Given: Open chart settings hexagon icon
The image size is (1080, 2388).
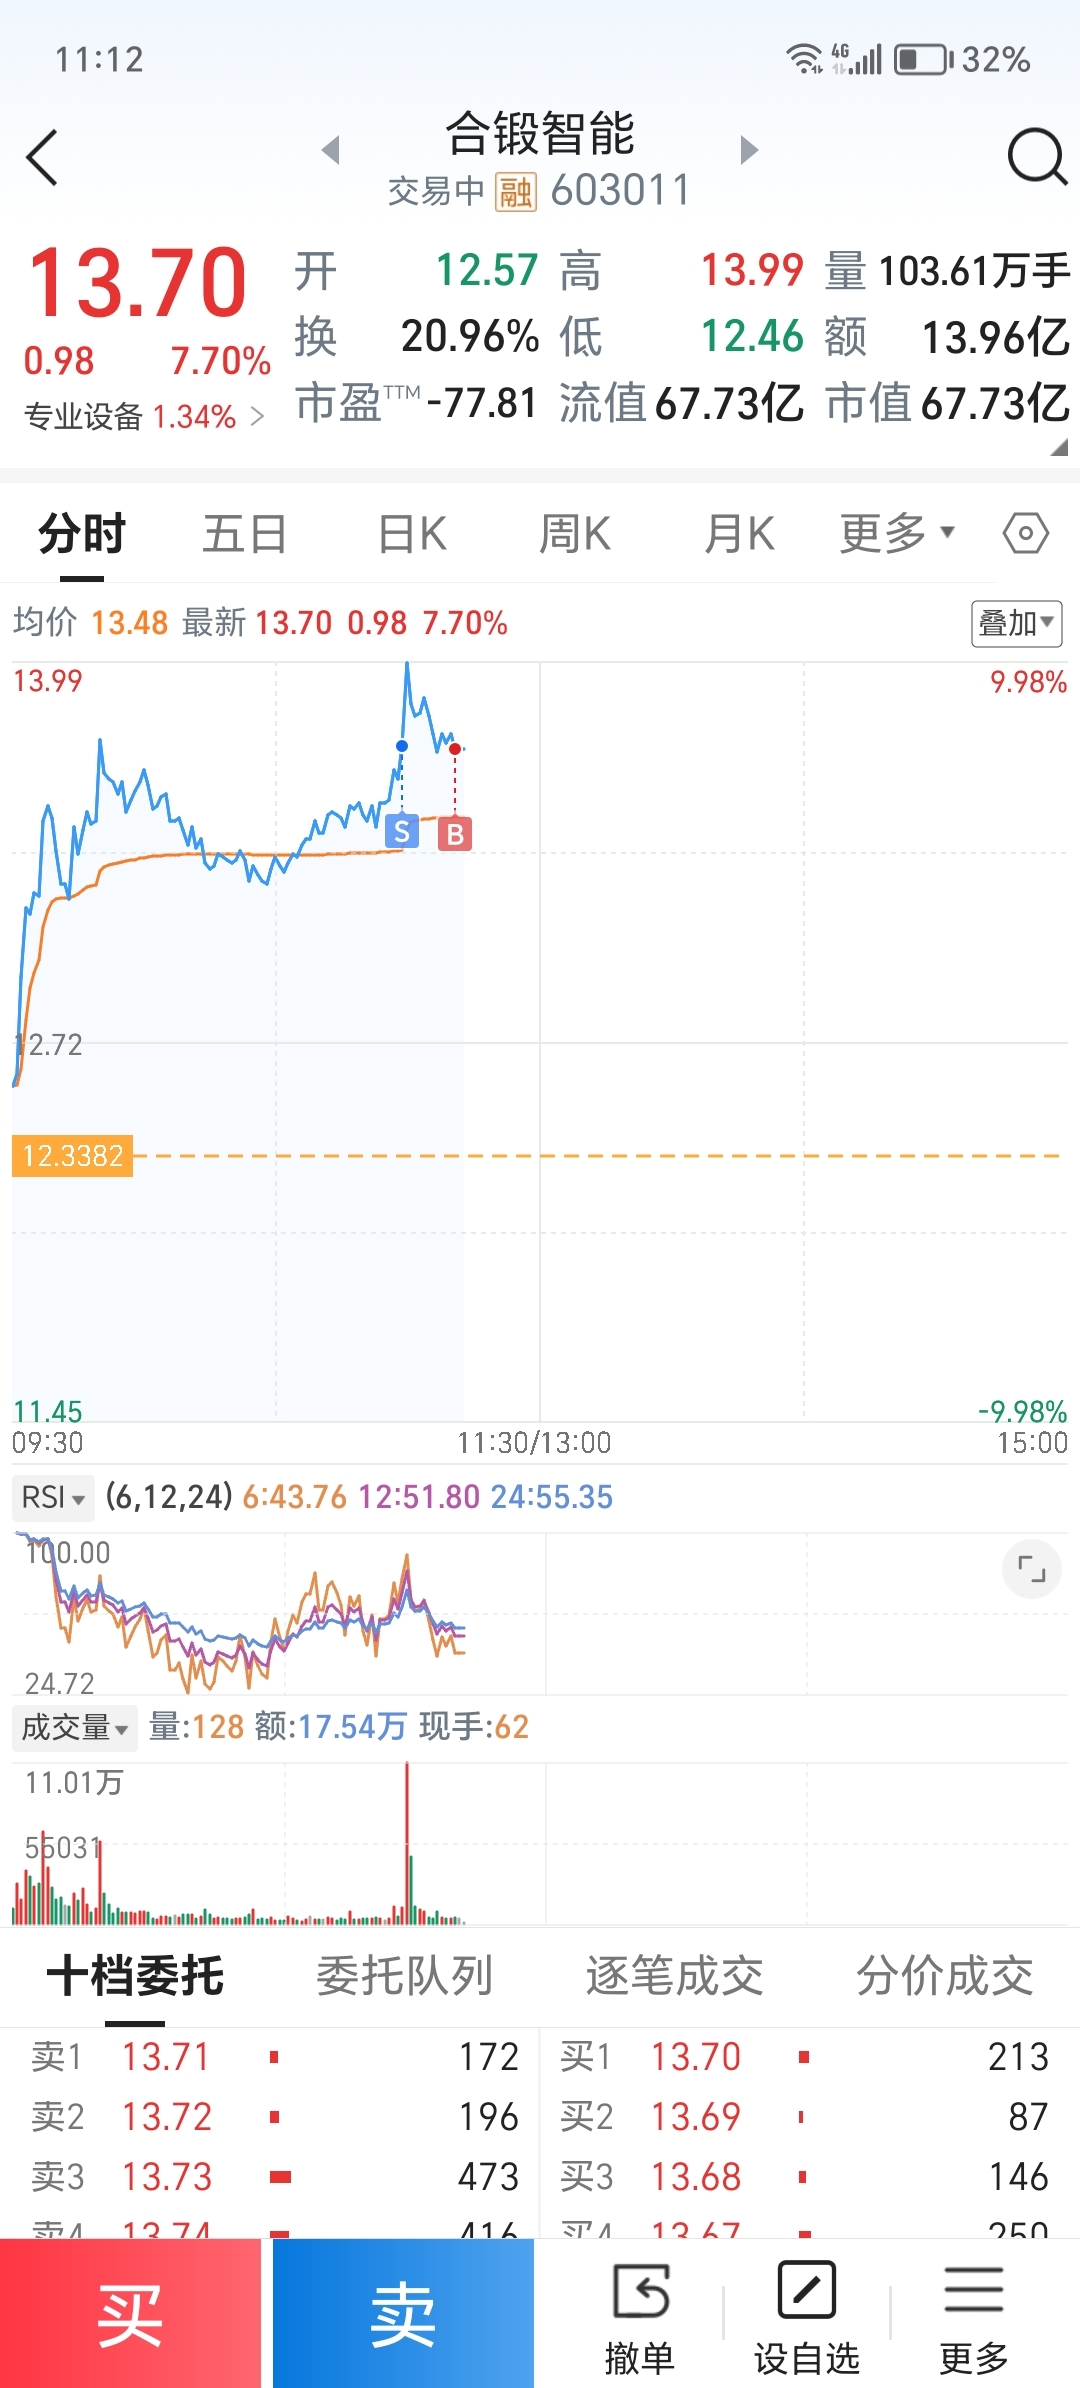Looking at the screenshot, I should pyautogui.click(x=1026, y=533).
